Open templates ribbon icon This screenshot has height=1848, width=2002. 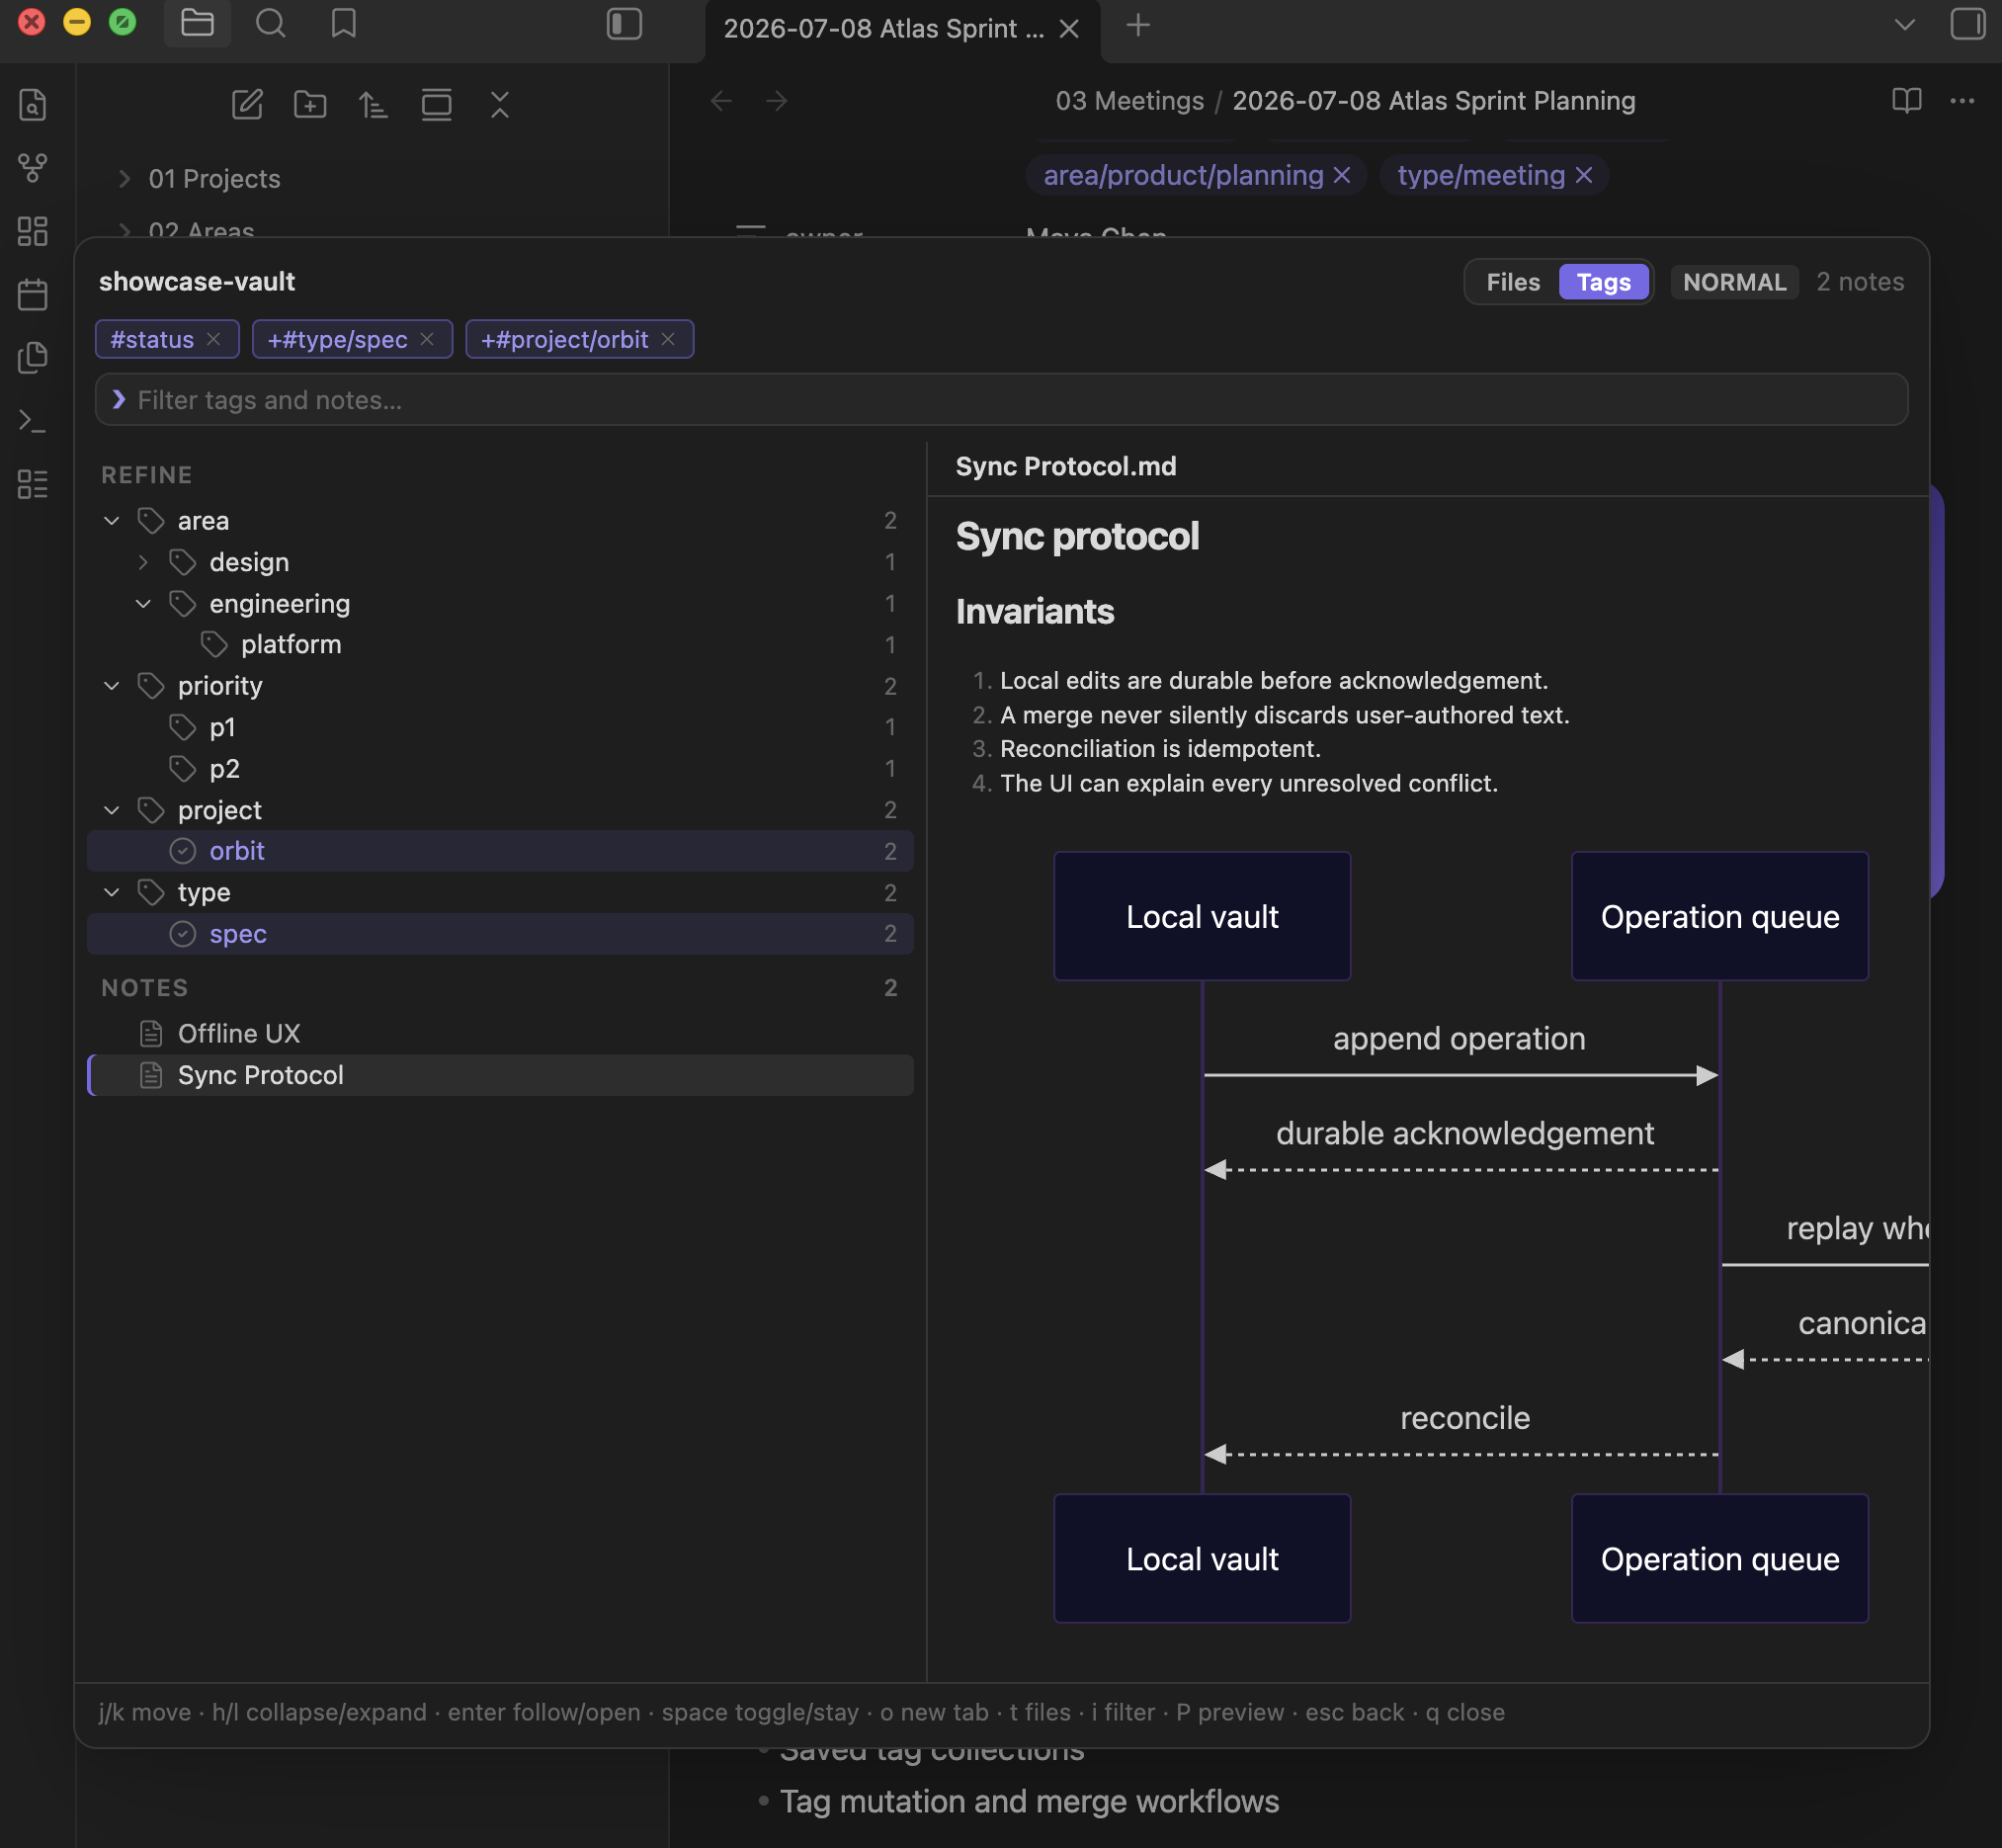pyautogui.click(x=32, y=358)
